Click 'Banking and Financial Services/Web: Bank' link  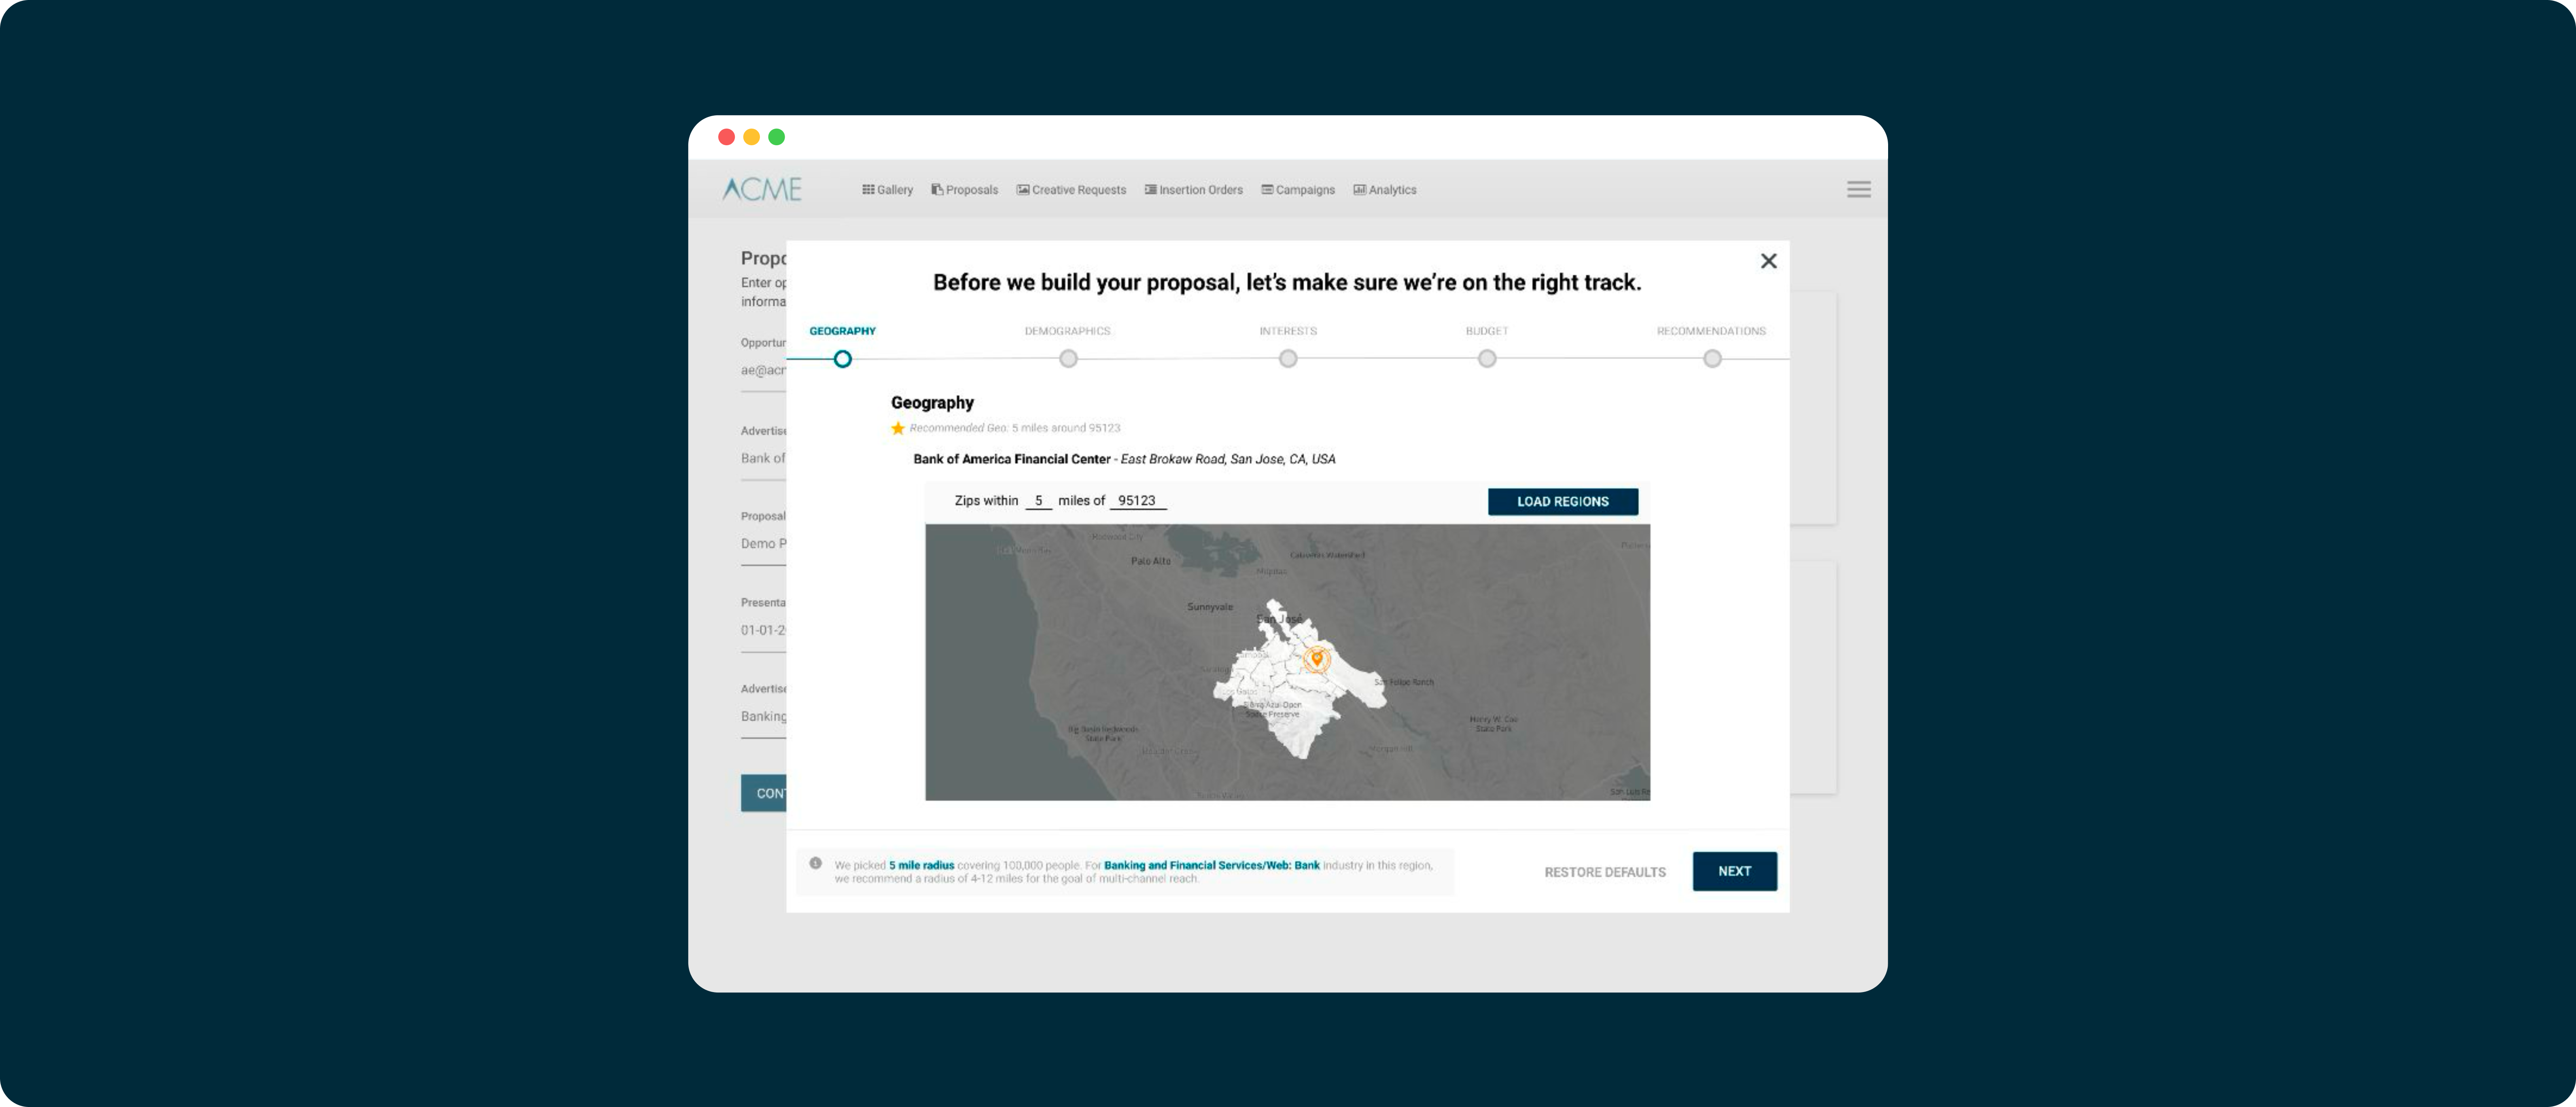(x=1211, y=866)
